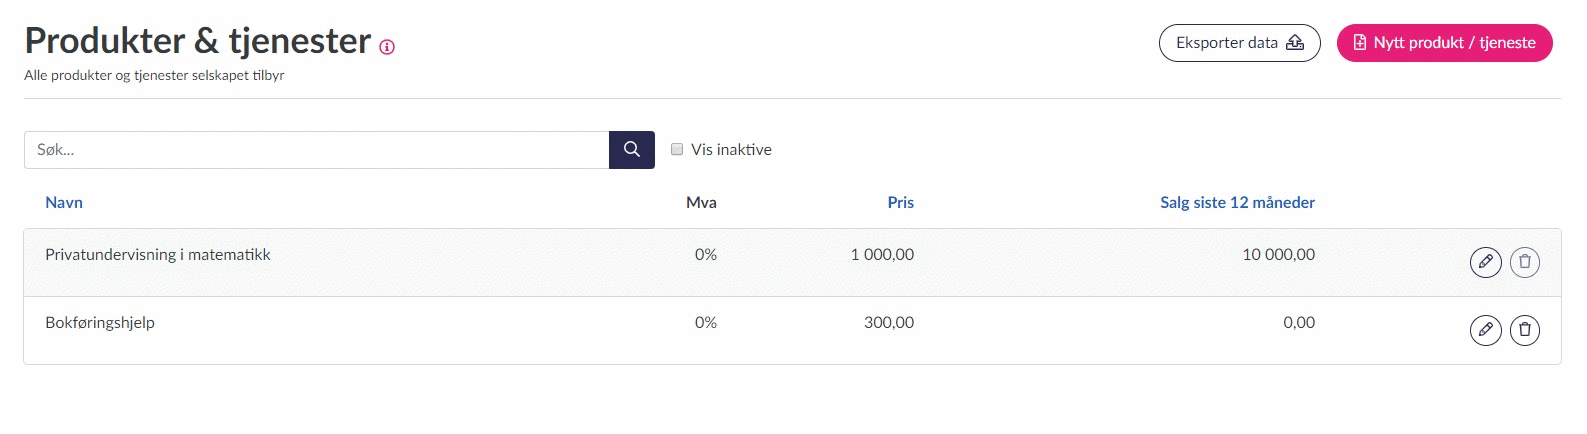
Task: Click the Produkter & tjenester page heading
Action: click(x=198, y=41)
